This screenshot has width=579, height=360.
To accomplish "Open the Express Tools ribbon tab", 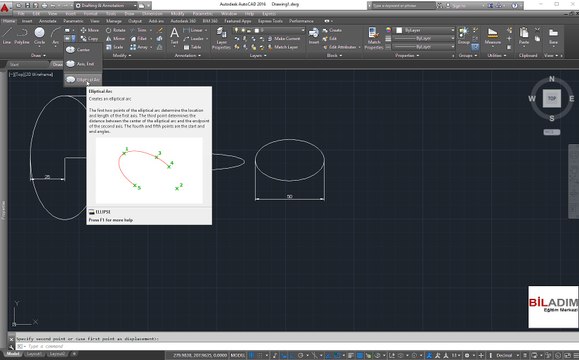I will (x=270, y=21).
